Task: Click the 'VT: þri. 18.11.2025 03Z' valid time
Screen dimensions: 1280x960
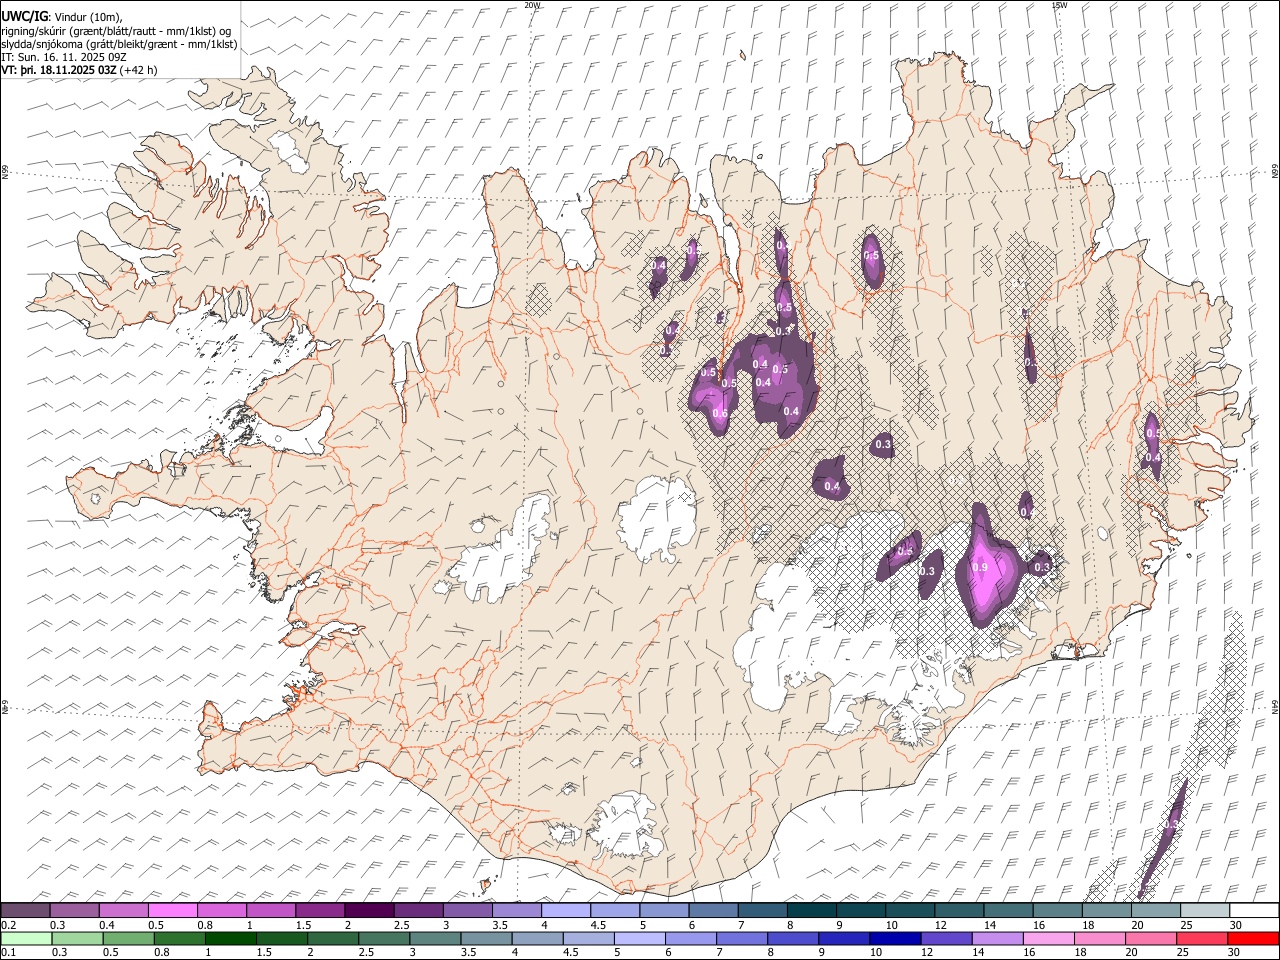Action: coord(59,70)
